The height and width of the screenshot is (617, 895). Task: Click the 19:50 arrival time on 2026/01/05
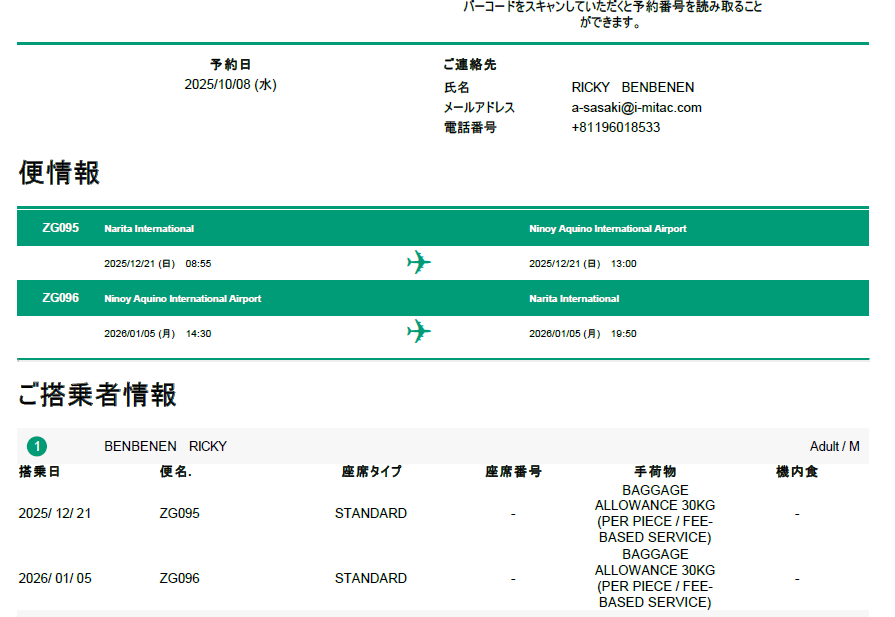[623, 334]
